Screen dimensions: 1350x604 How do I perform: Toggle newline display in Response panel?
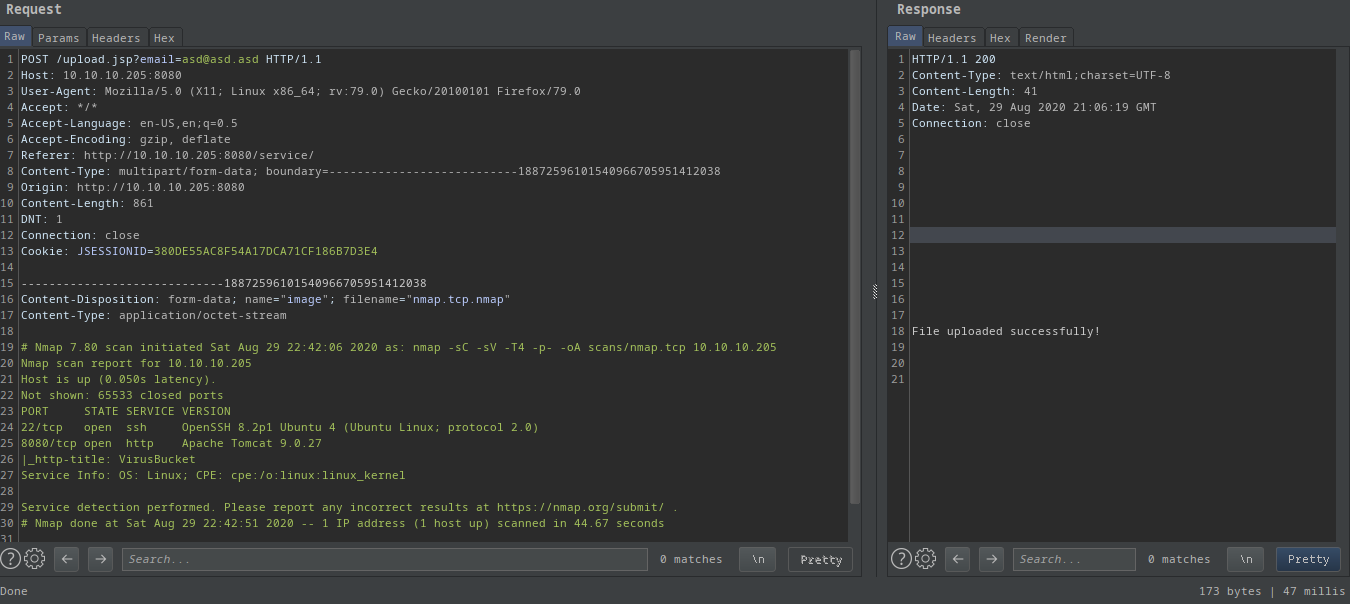tap(1245, 559)
